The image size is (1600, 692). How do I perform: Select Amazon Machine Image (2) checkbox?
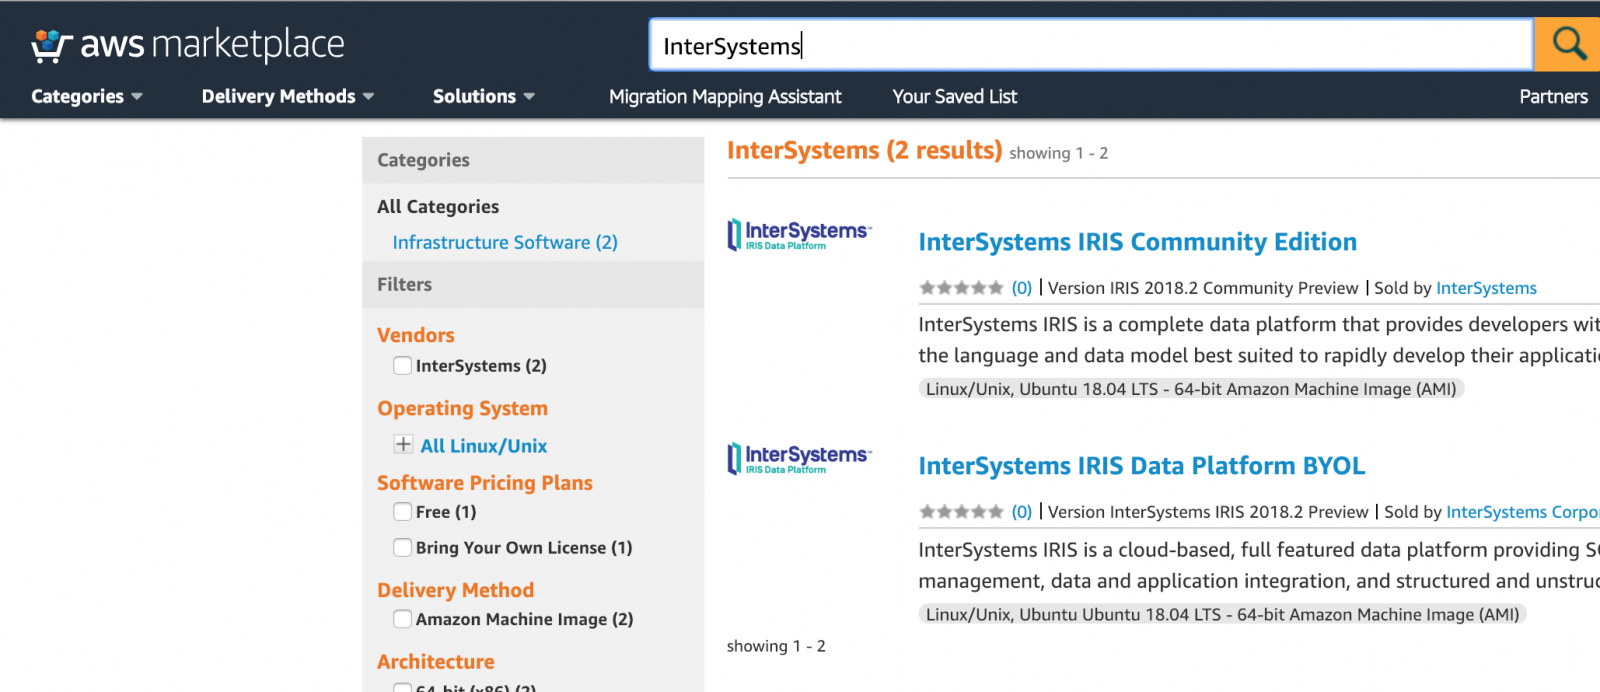[x=403, y=619]
